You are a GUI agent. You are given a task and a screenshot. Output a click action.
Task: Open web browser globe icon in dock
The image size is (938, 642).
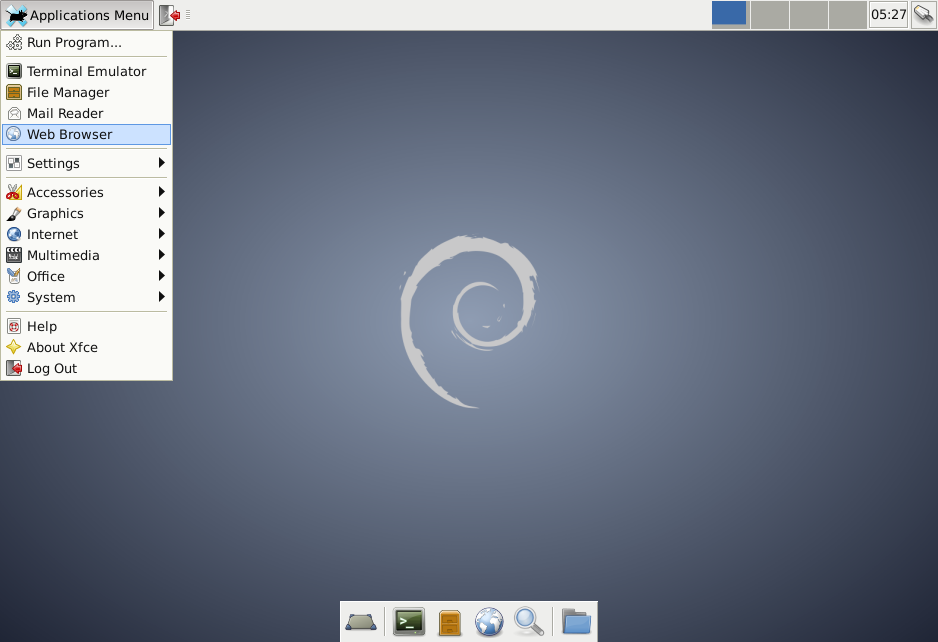click(x=489, y=622)
